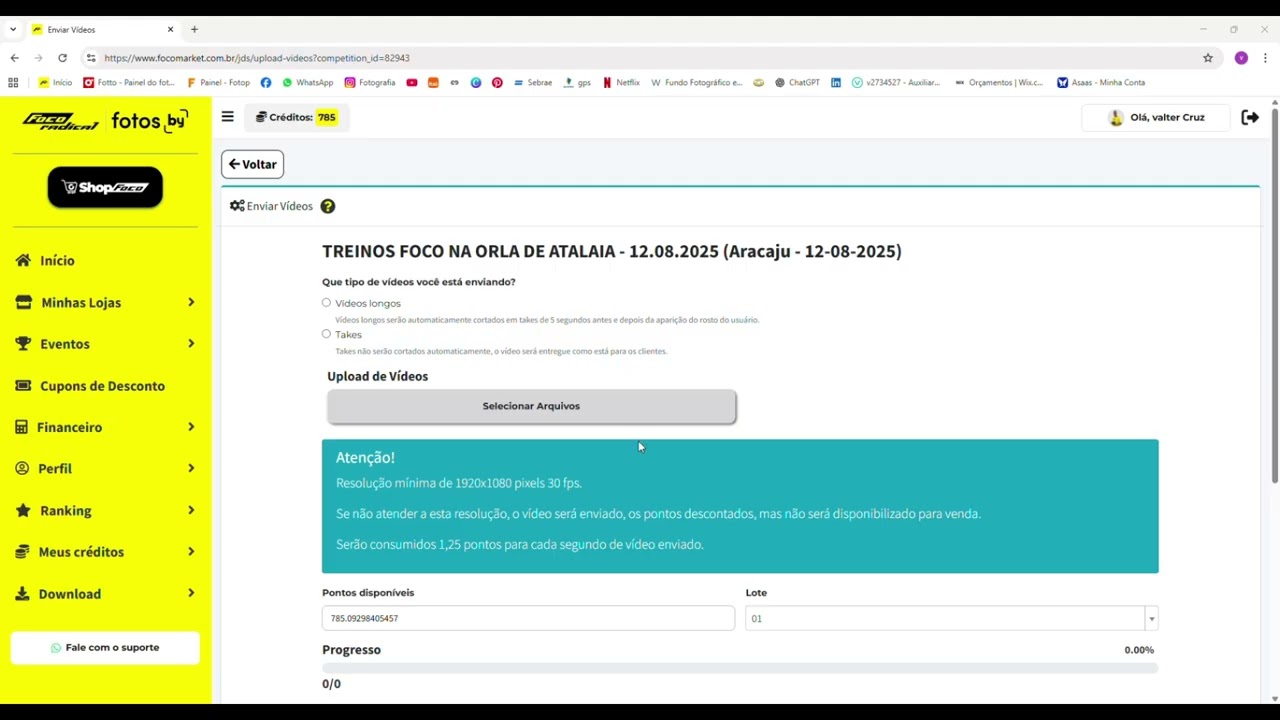The width and height of the screenshot is (1280, 720).
Task: Open the Sebrae bookmark
Action: point(533,83)
